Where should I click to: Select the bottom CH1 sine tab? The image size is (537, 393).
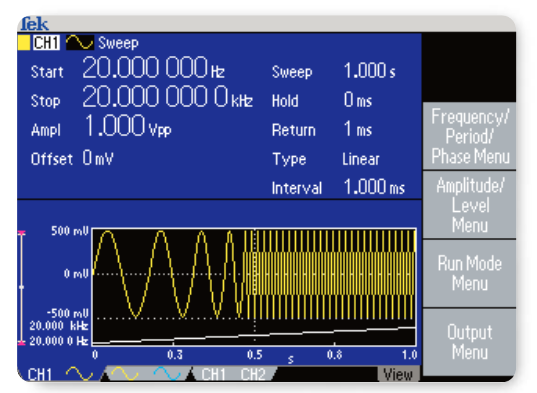60,374
